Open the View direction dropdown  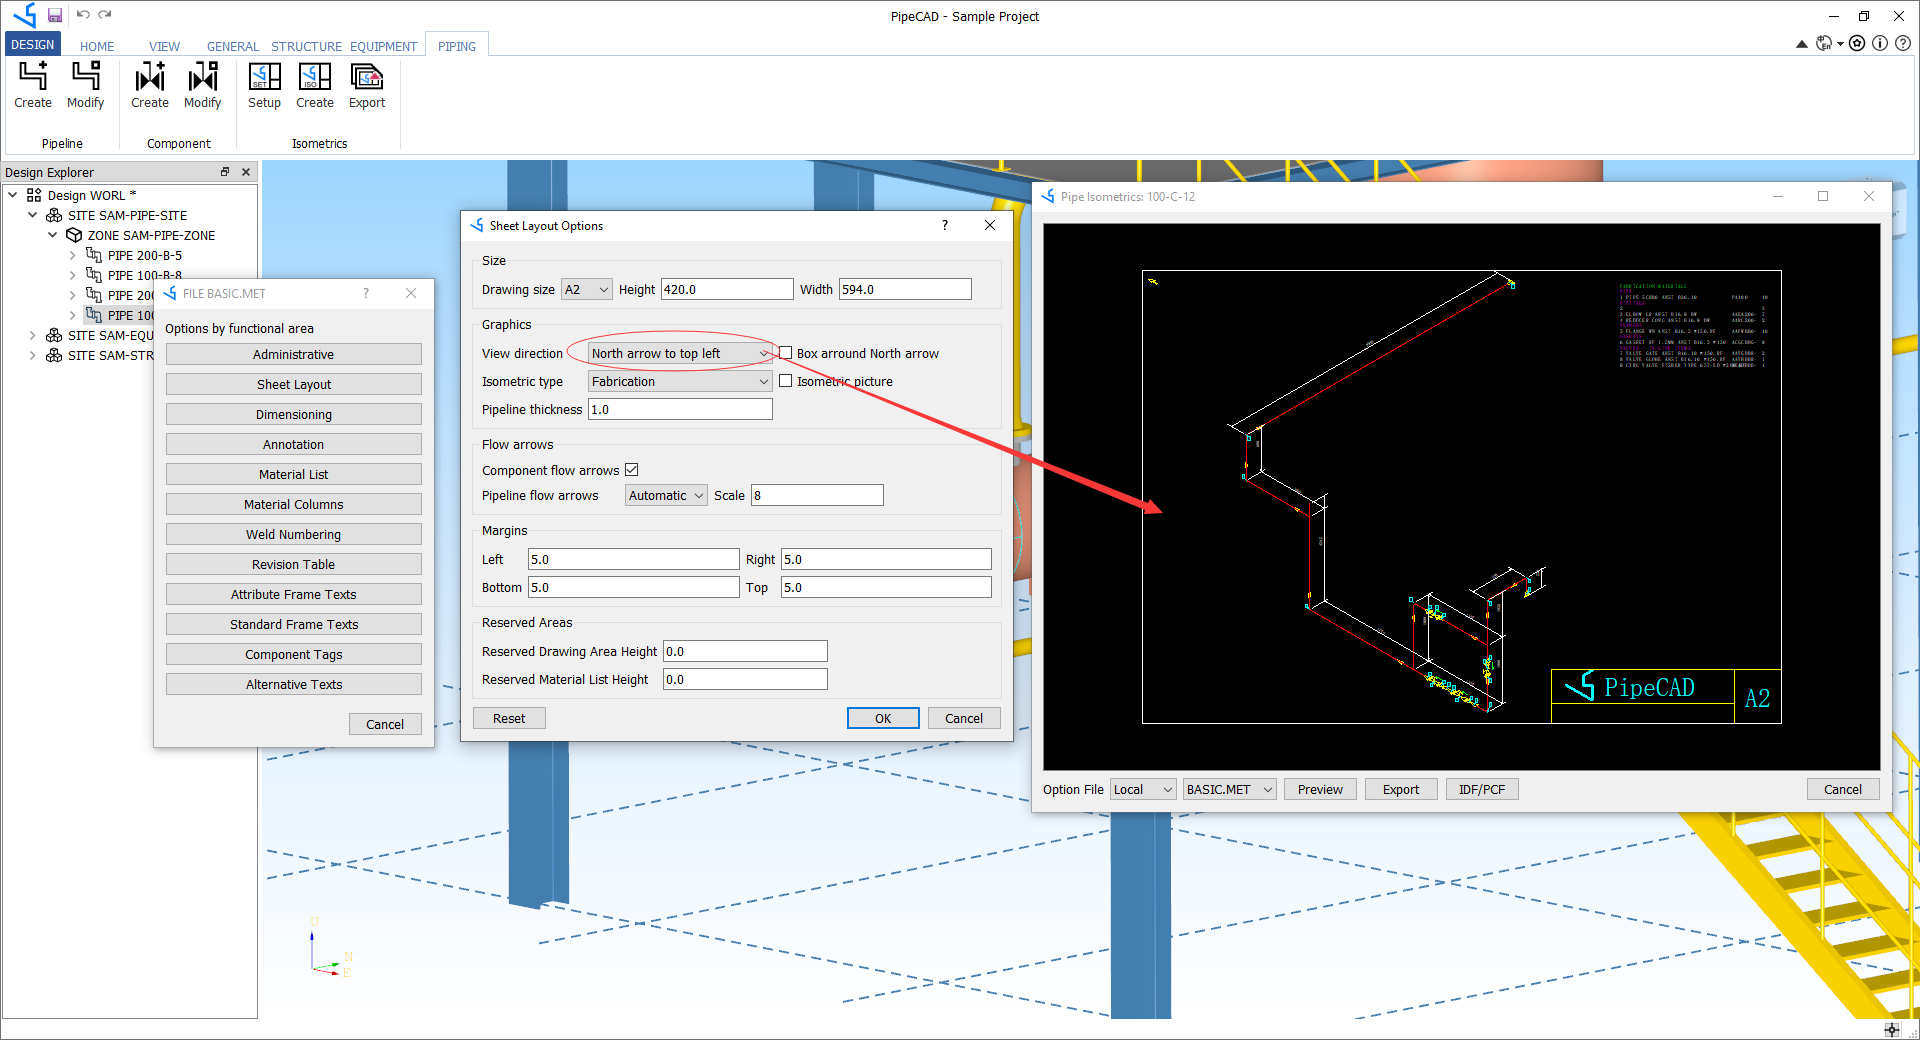(x=680, y=353)
